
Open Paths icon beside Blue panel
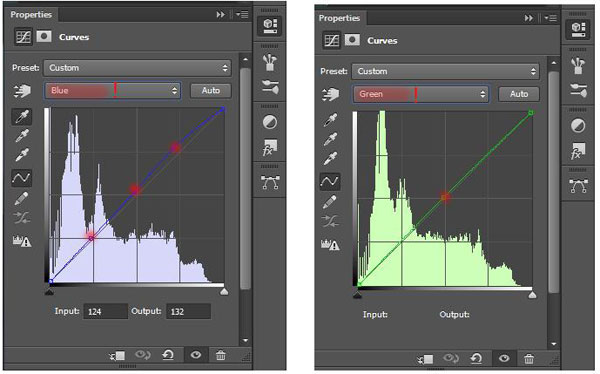270,183
